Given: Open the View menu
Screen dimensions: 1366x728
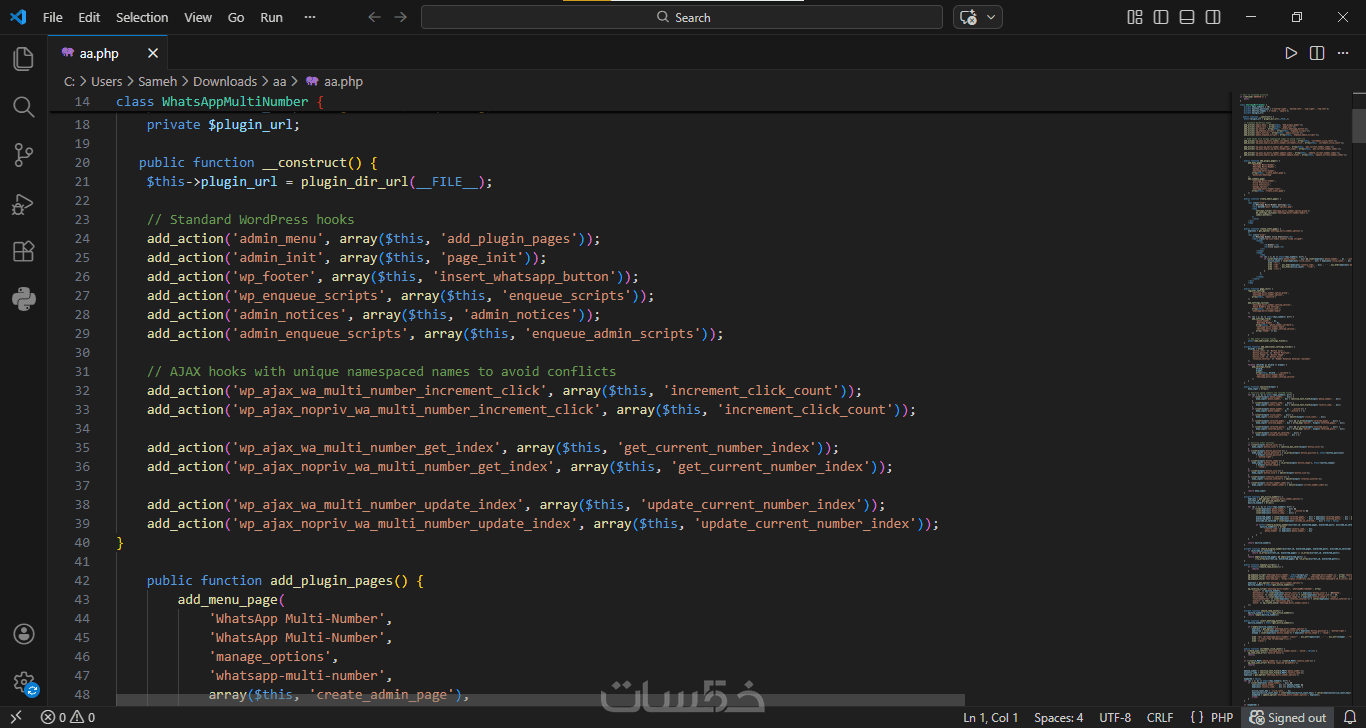Looking at the screenshot, I should [x=198, y=17].
